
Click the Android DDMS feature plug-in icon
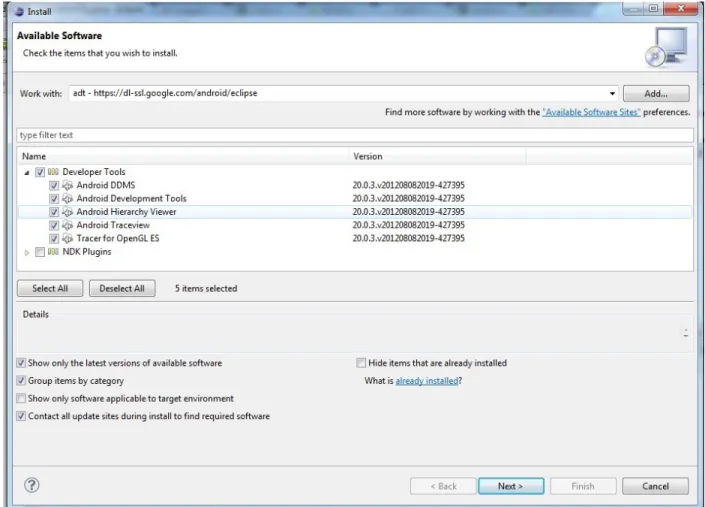click(x=67, y=185)
